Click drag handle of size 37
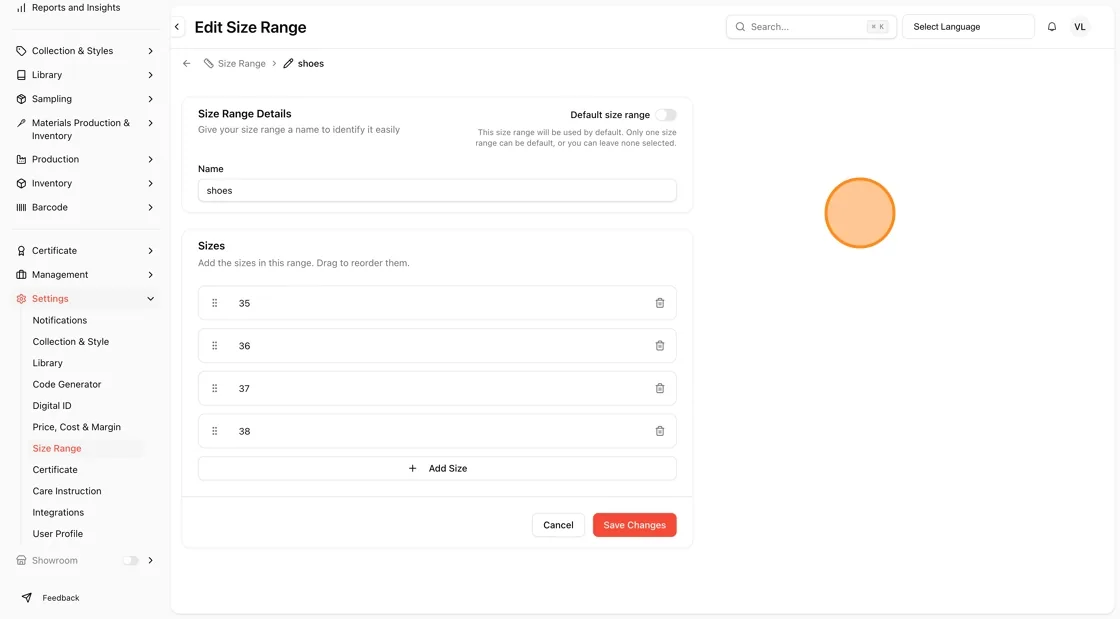Image resolution: width=1120 pixels, height=619 pixels. (214, 388)
